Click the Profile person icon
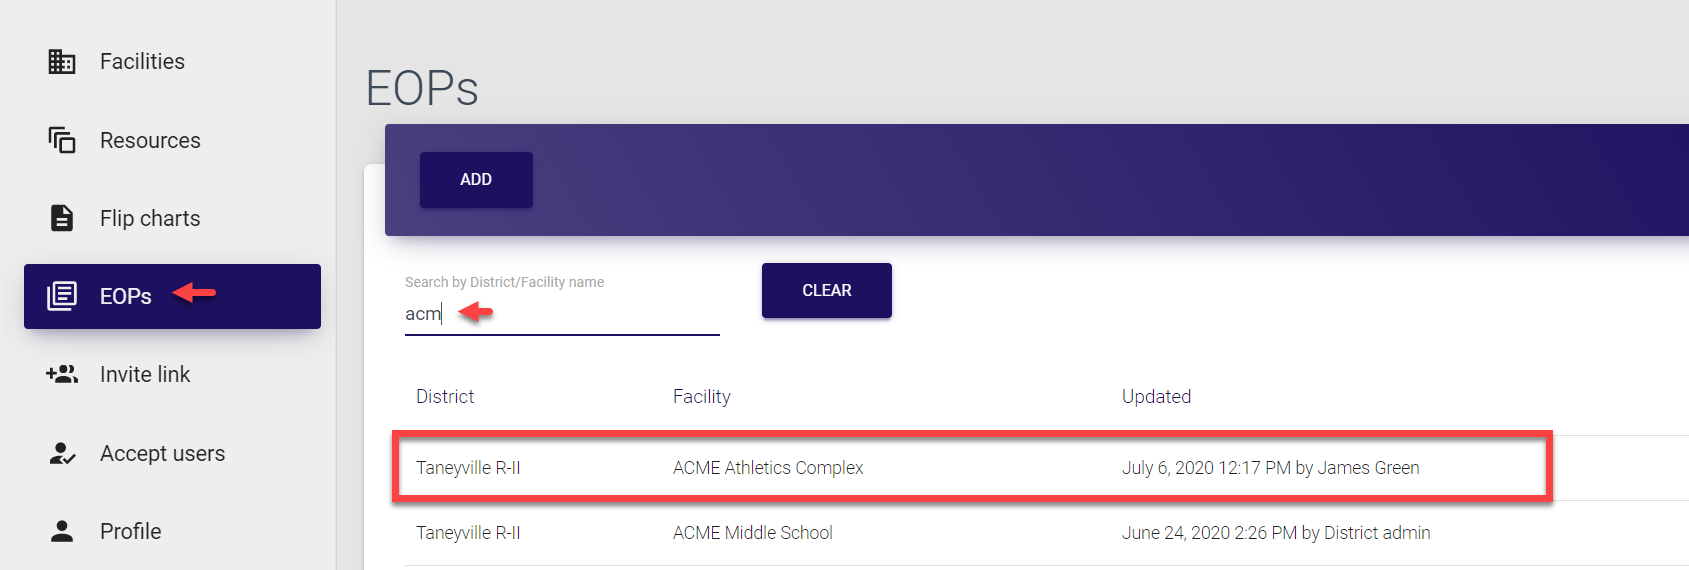 62,531
